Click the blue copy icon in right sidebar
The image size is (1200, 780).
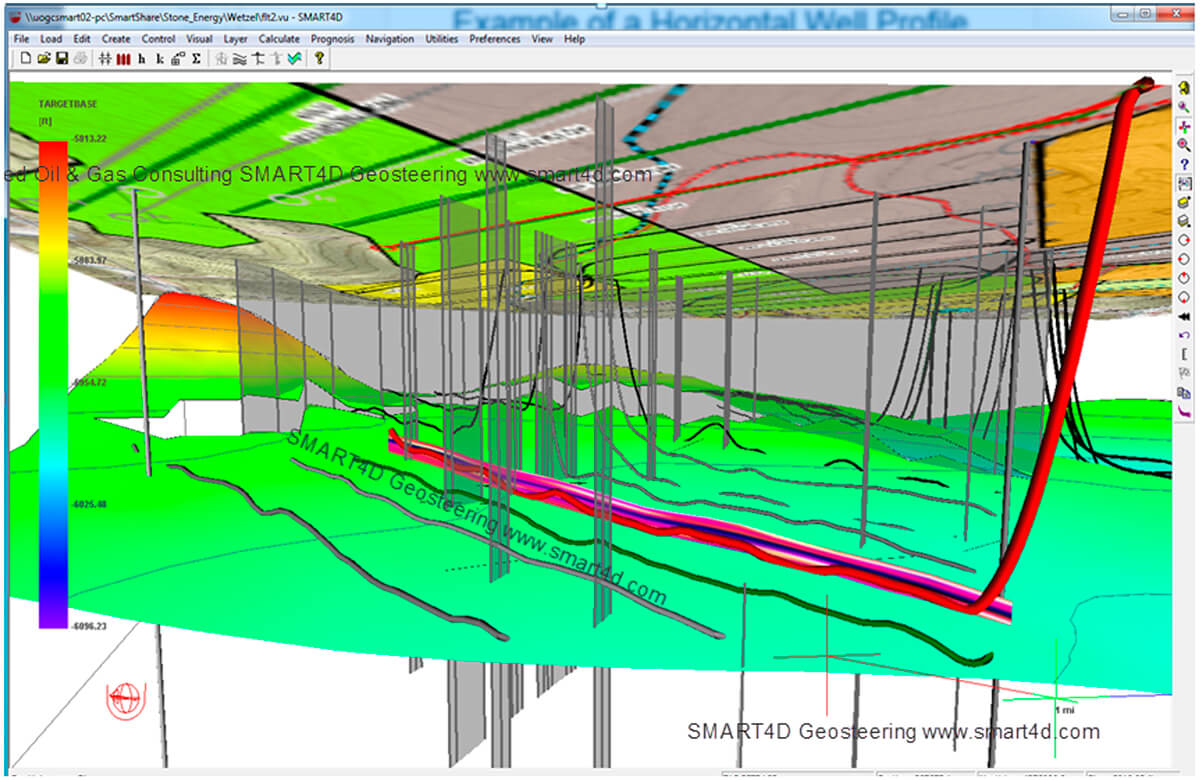[1184, 393]
